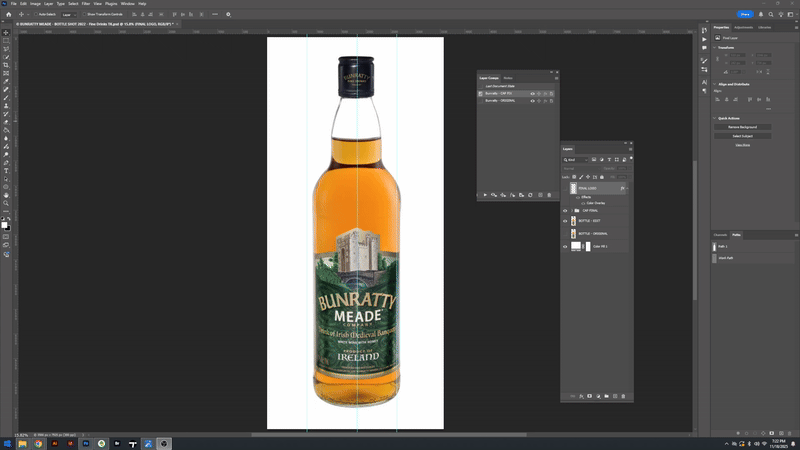Open the layer filter Kind dropdown
Screen dimensions: 800x450
pyautogui.click(x=576, y=160)
